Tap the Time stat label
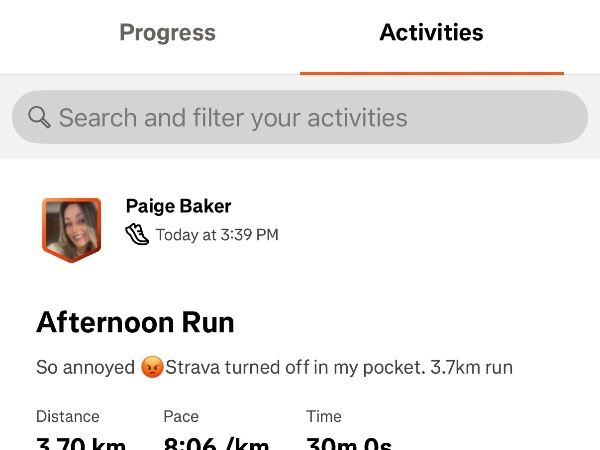The height and width of the screenshot is (450, 600). coord(324,416)
